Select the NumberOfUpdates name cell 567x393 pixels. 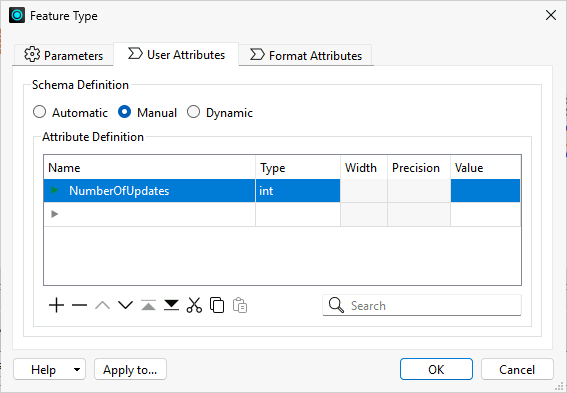click(149, 191)
